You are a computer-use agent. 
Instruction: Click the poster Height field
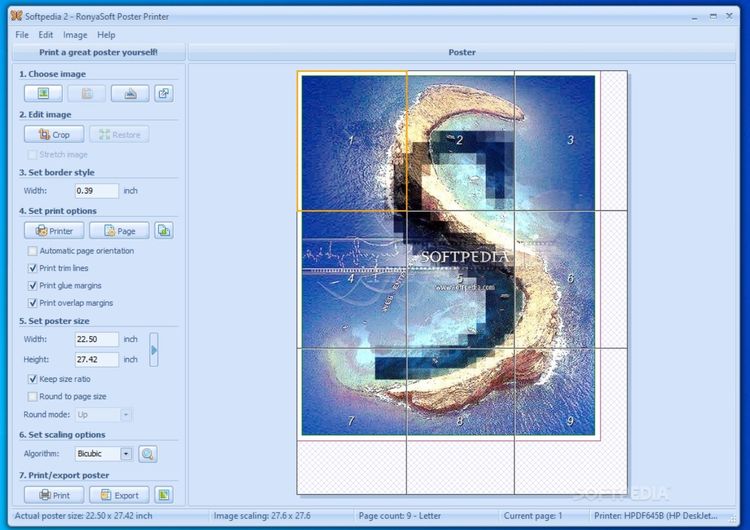[97, 359]
